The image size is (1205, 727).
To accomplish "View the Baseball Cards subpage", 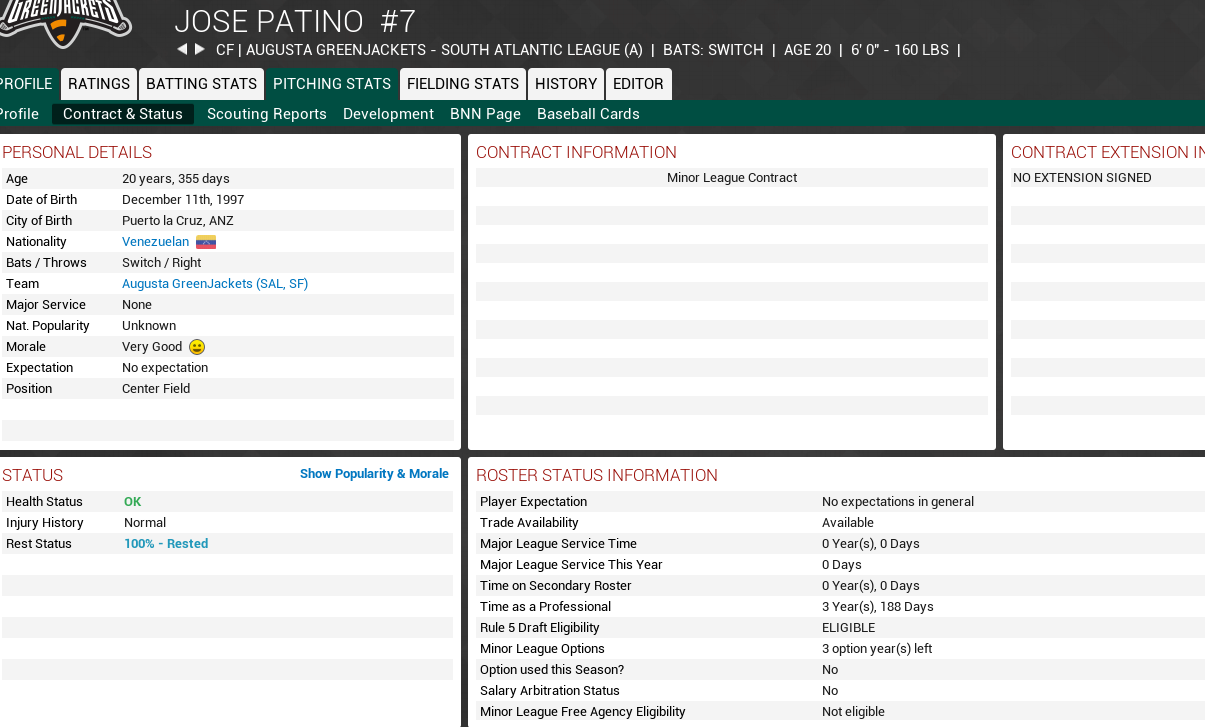I will (588, 114).
